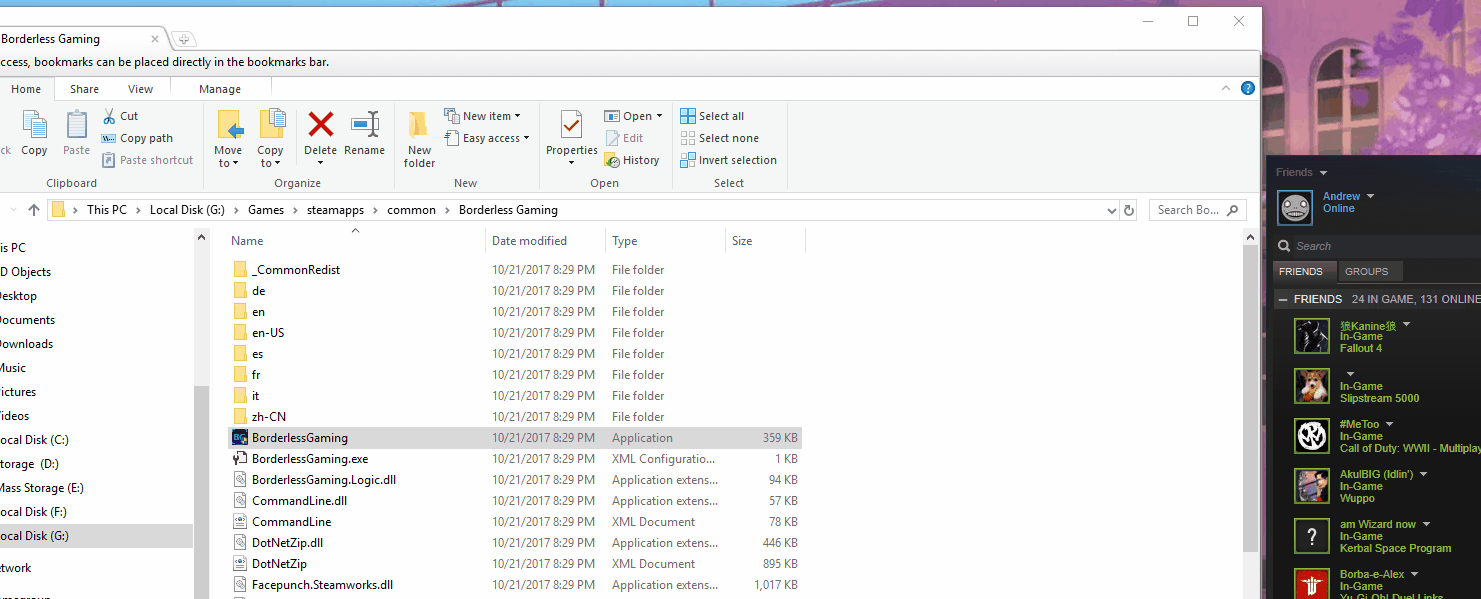Open the Move to menu
1481x599 pixels.
click(x=228, y=138)
